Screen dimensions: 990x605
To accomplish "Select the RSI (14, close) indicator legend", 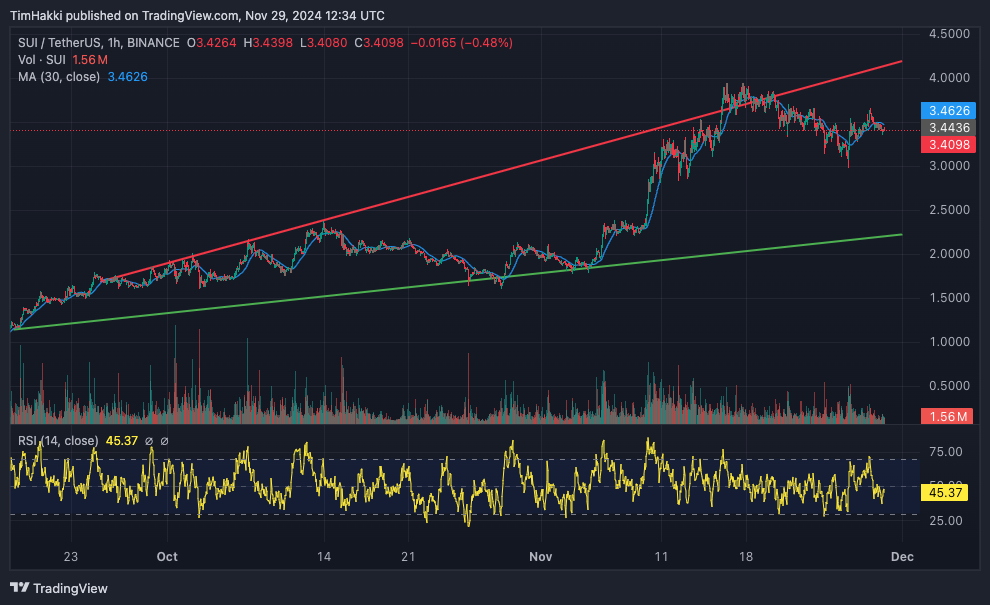I will point(58,441).
